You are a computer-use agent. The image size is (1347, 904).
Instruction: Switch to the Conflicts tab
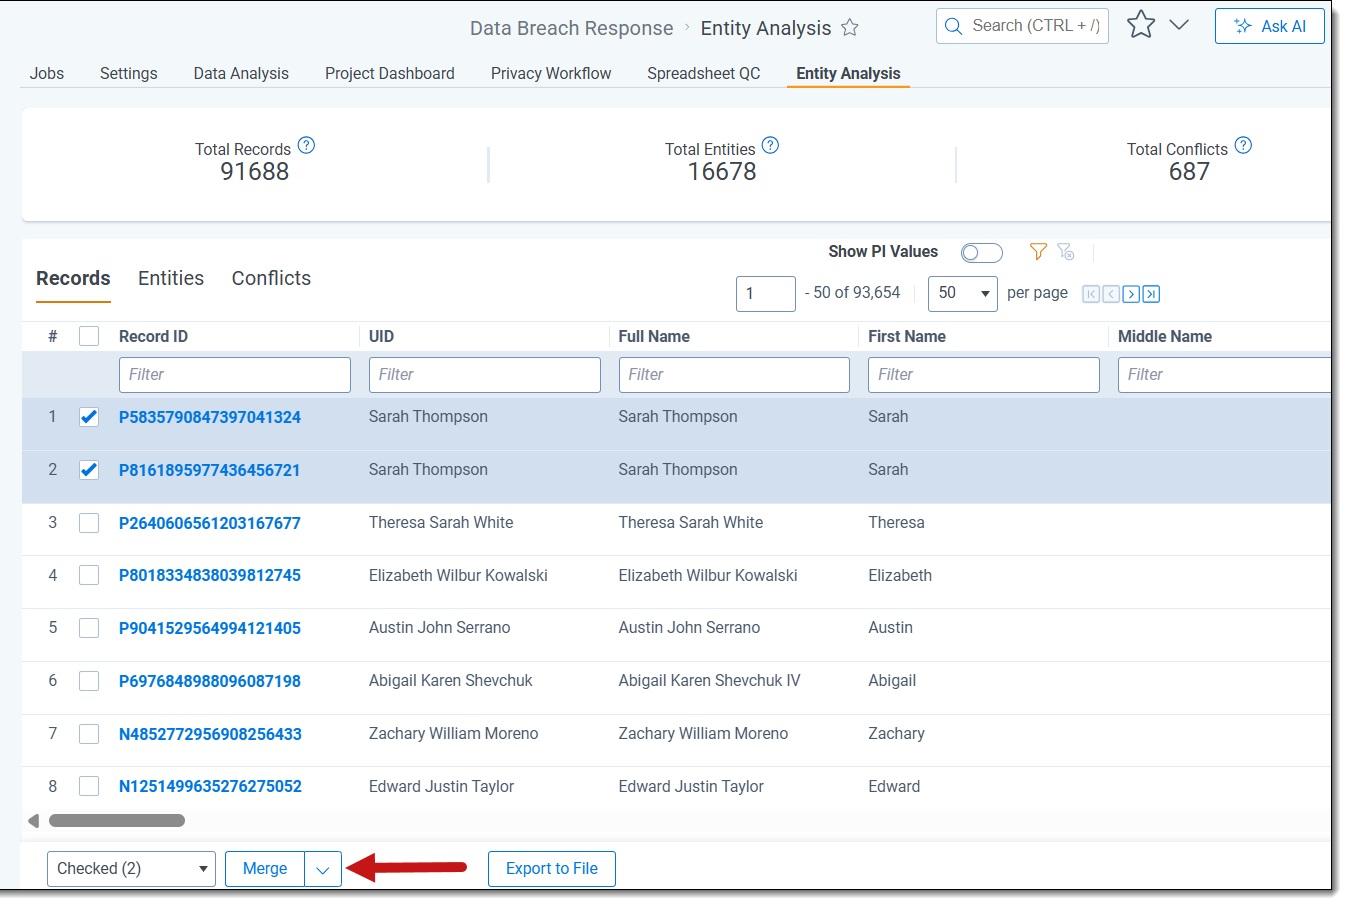[x=271, y=279]
